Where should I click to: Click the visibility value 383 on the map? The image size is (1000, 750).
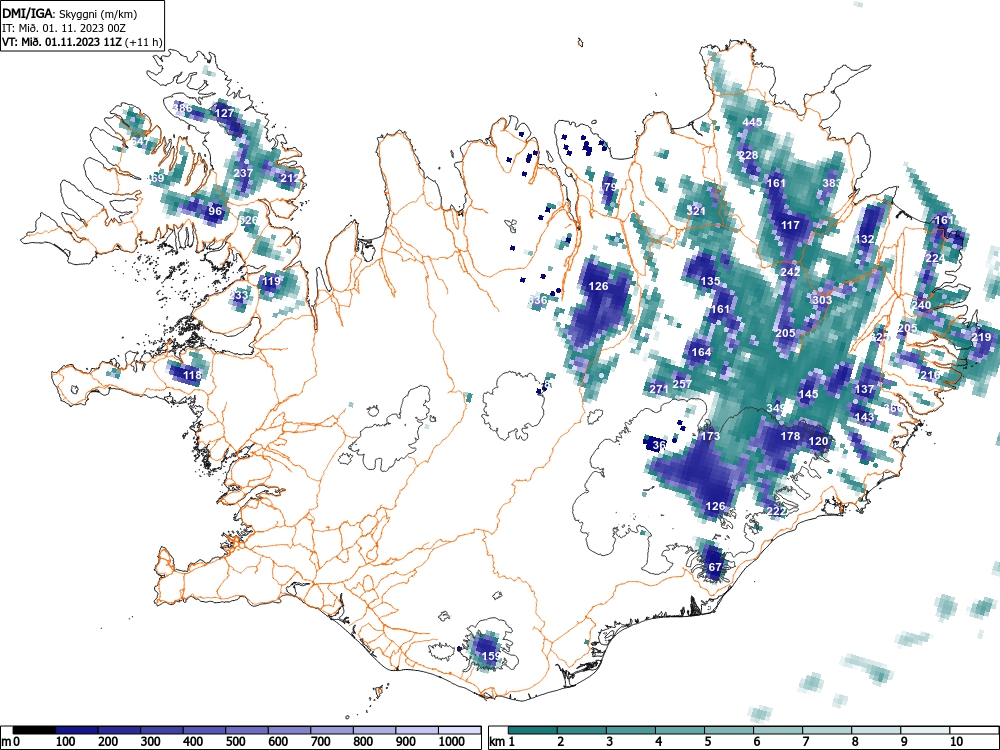(832, 183)
